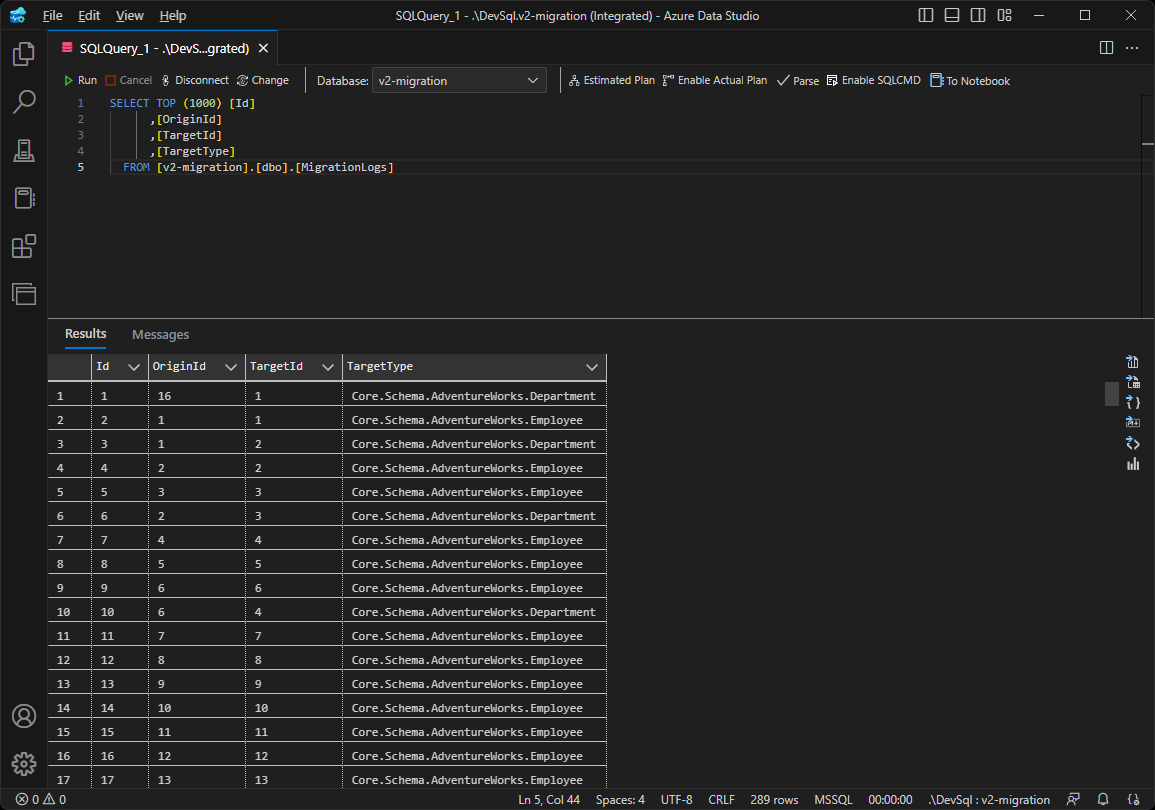Open the Connections view in activity bar
Viewport: 1155px width, 810px height.
click(x=24, y=150)
